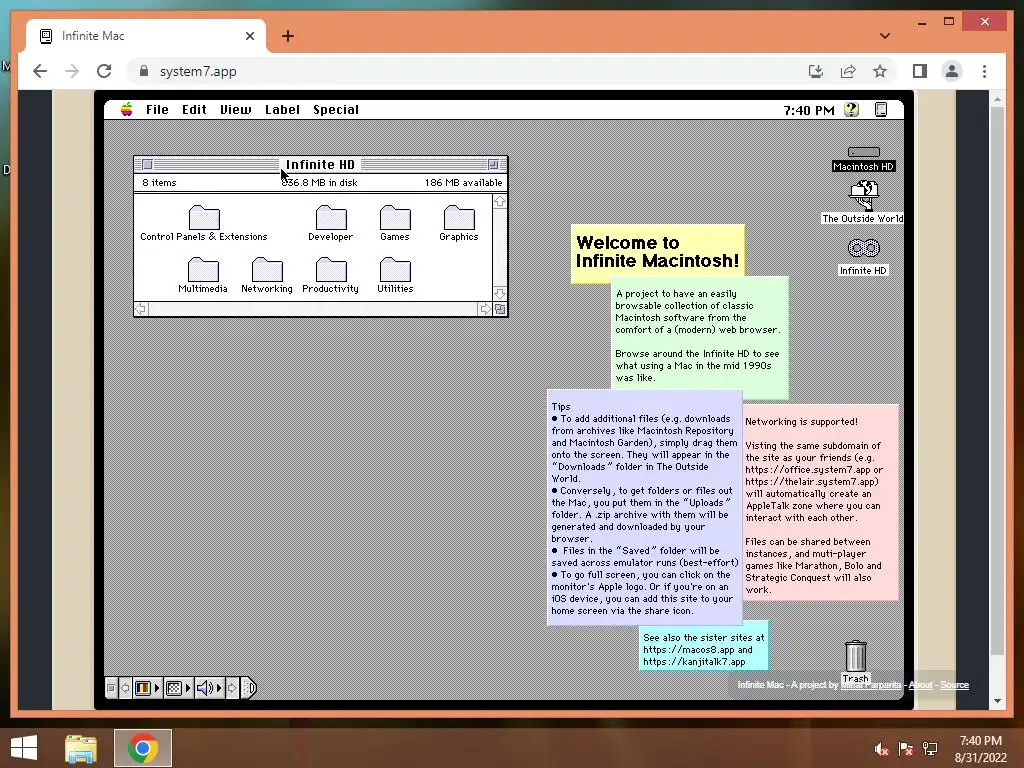Click the "186 MB available" text
The height and width of the screenshot is (768, 1024).
[x=464, y=183]
